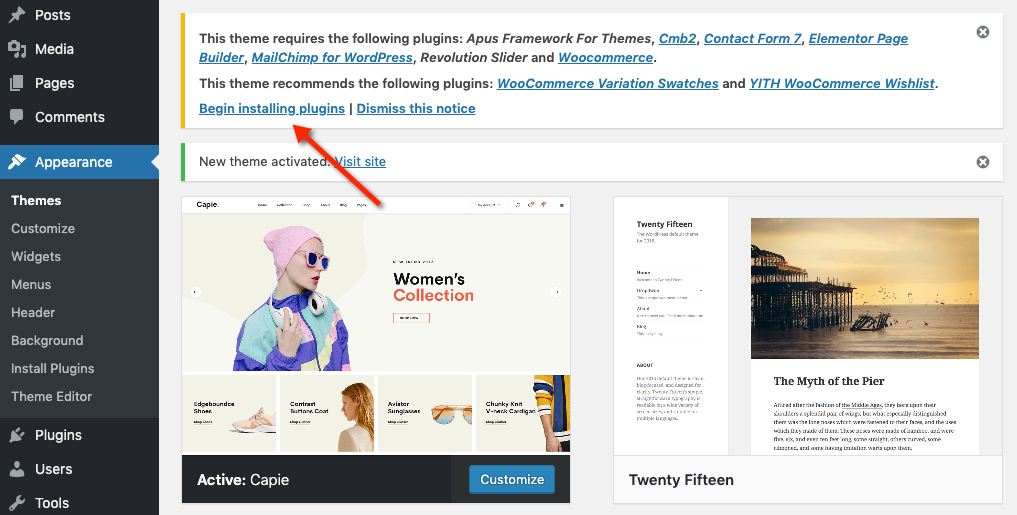Image resolution: width=1017 pixels, height=515 pixels.
Task: Select the Tools wrench icon
Action: pos(17,503)
